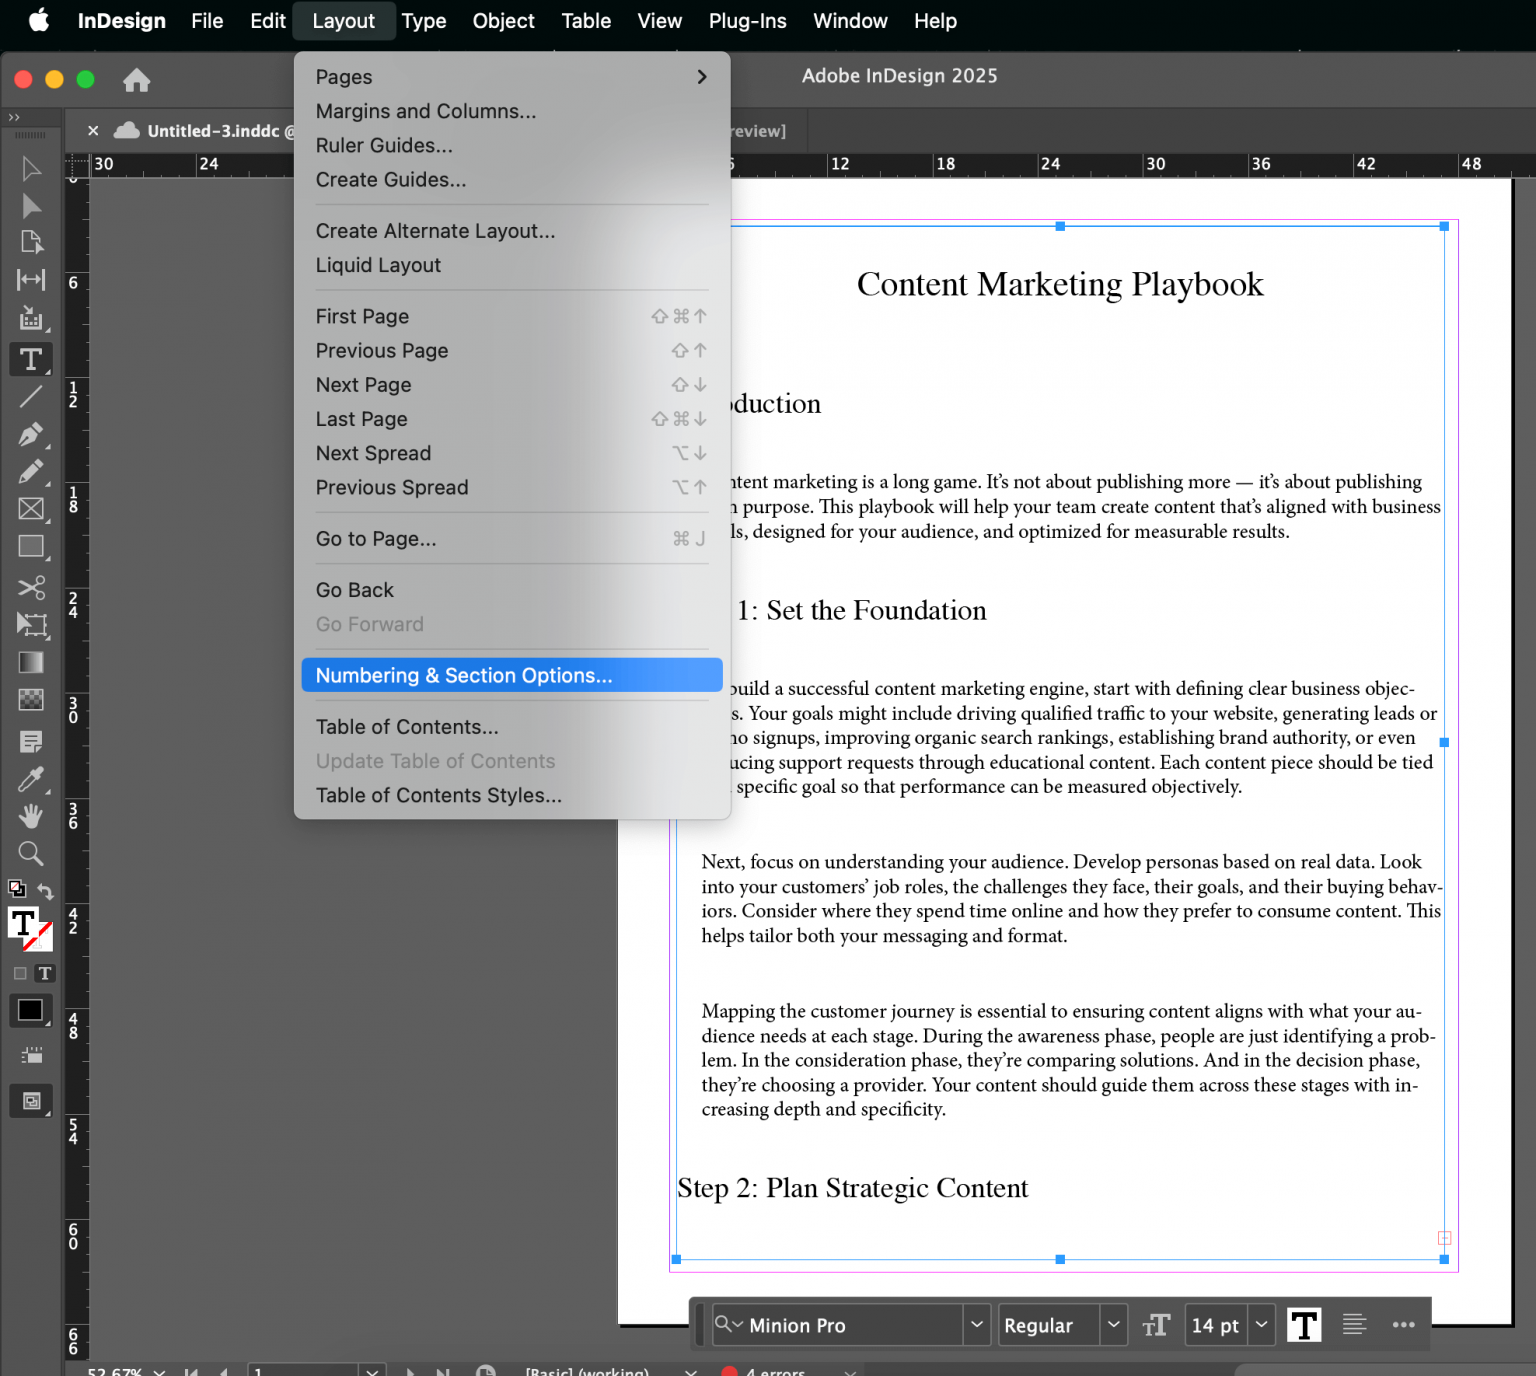Select the Rectangle Frame tool
The width and height of the screenshot is (1536, 1376).
click(x=31, y=508)
